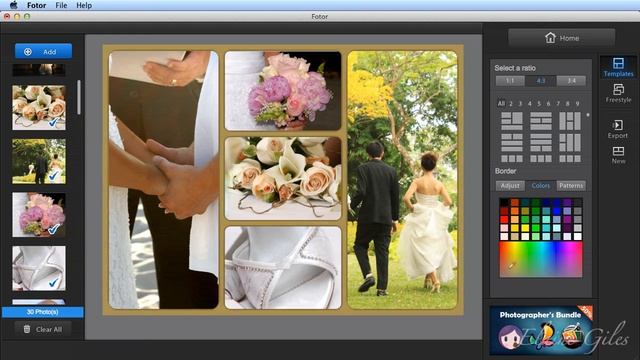Viewport: 640px width, 360px height.
Task: Toggle checkmark on white shoe thumbnail
Action: (53, 282)
